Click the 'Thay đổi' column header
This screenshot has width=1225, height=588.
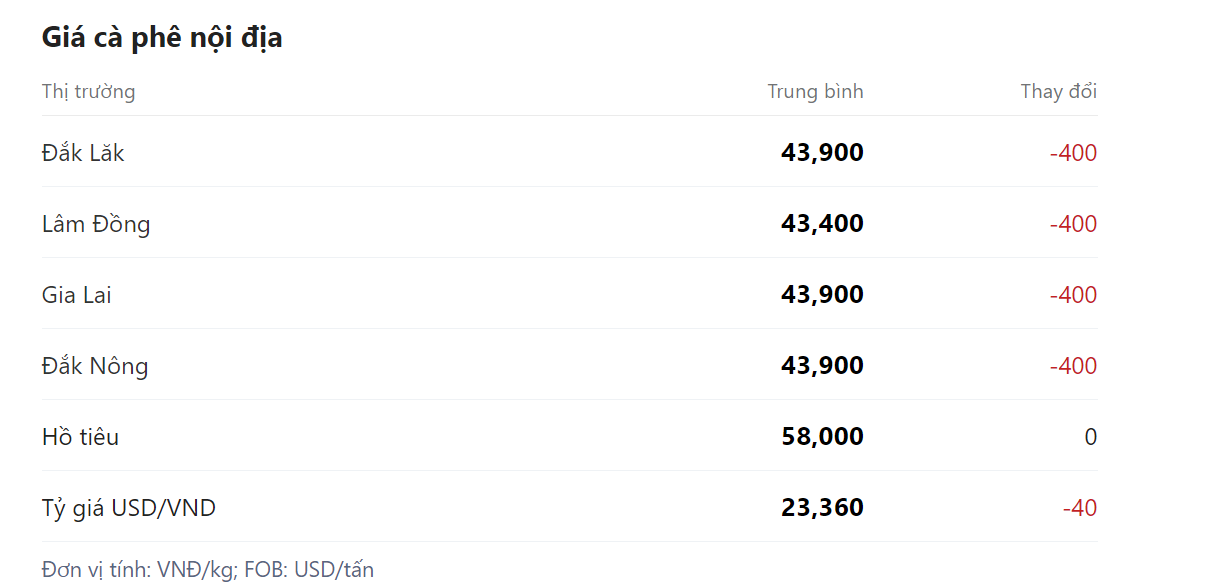click(x=1058, y=92)
